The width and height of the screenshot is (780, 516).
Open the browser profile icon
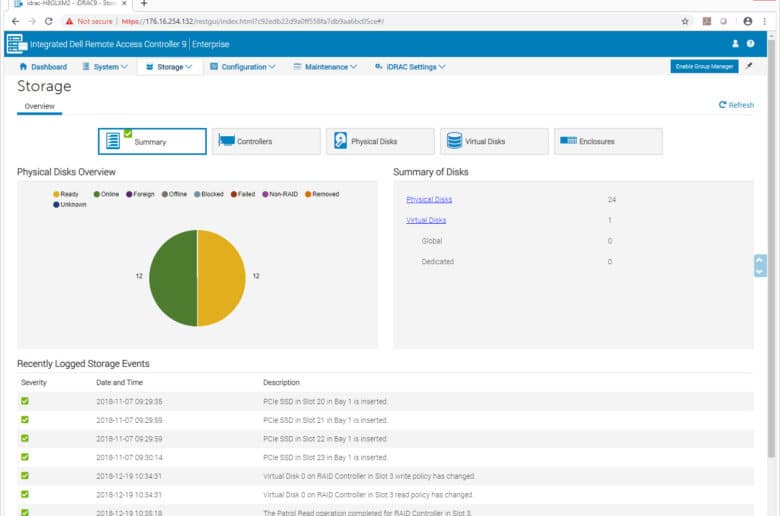(748, 21)
